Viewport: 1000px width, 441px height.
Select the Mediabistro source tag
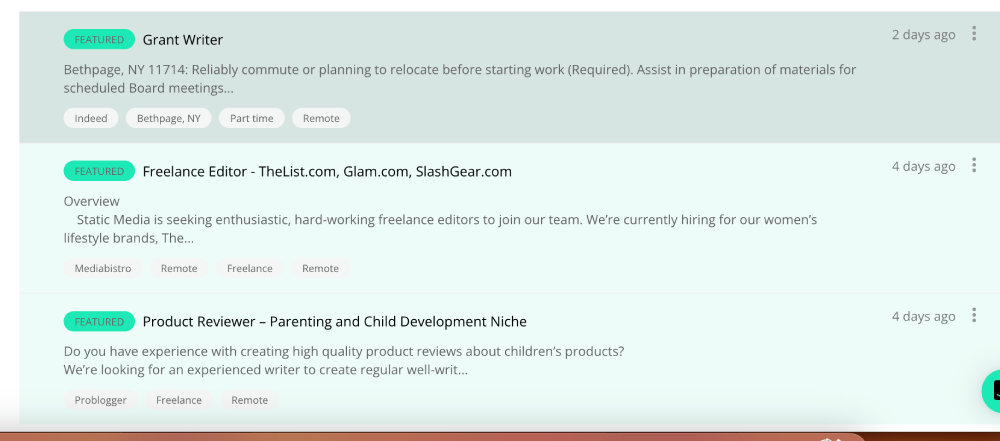click(x=103, y=268)
